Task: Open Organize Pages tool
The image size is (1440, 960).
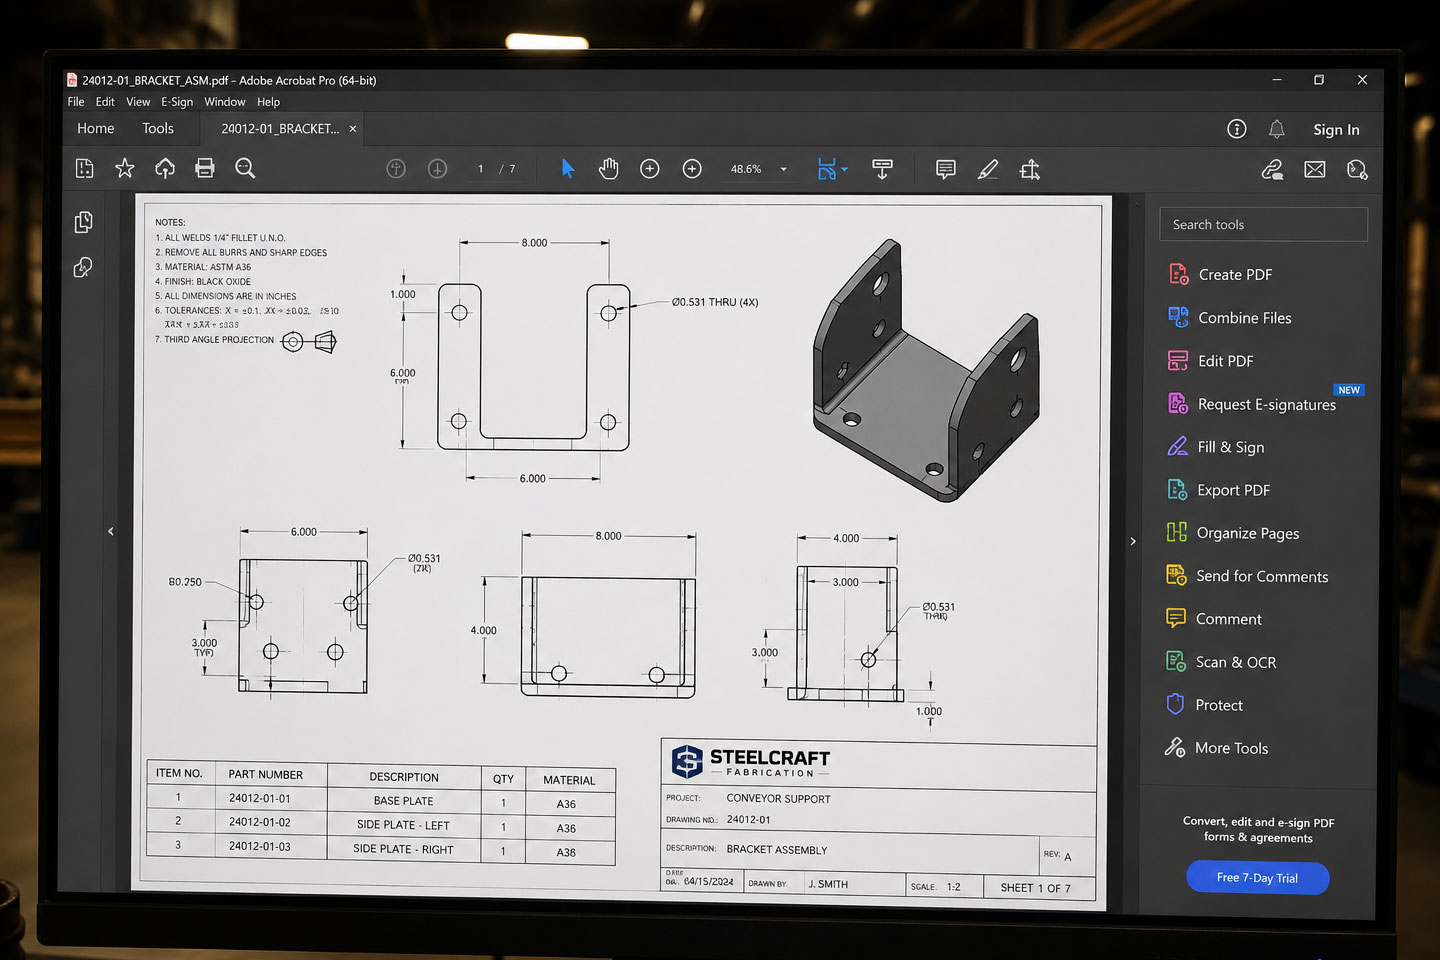Action: click(x=1233, y=533)
